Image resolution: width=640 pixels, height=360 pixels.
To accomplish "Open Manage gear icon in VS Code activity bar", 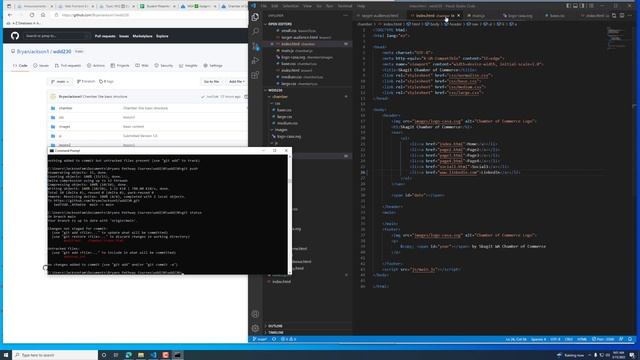I will pyautogui.click(x=256, y=328).
